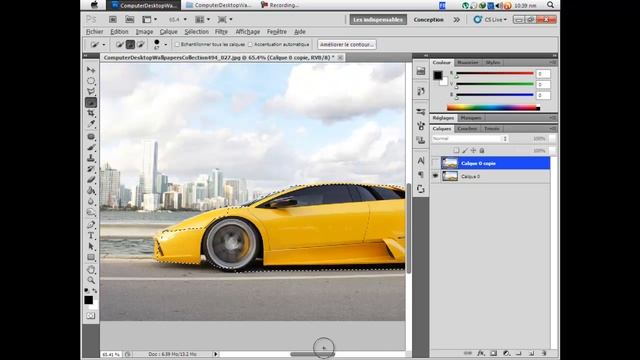Enable Échantillonner tous les calques checkbox

177,44
